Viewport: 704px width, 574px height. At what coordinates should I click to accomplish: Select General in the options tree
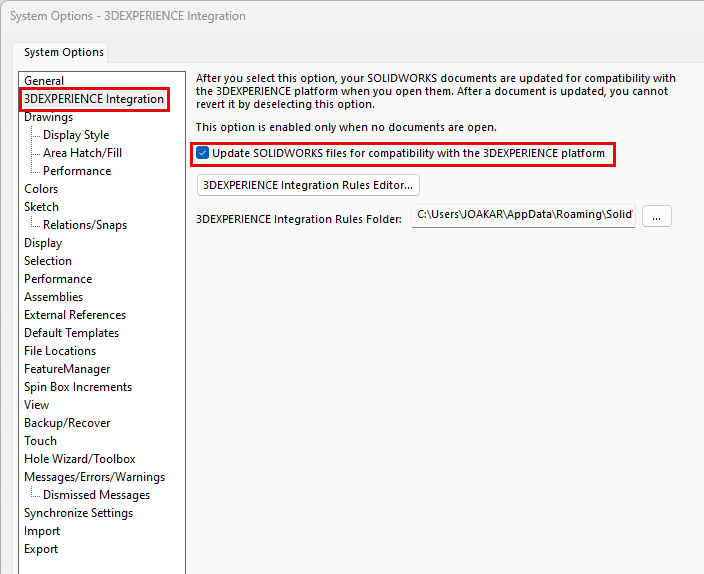[x=44, y=81]
